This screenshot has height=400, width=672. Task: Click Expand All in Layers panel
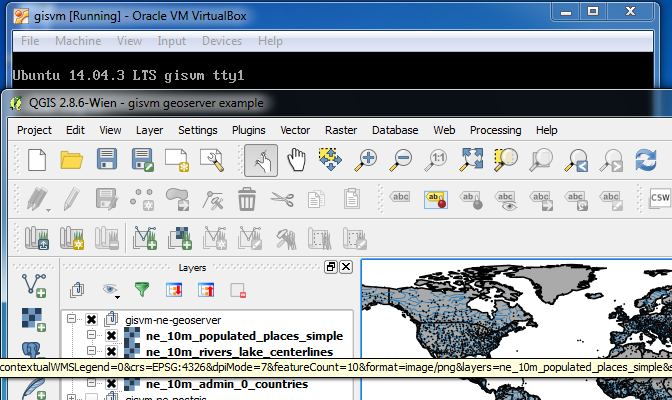click(x=174, y=290)
